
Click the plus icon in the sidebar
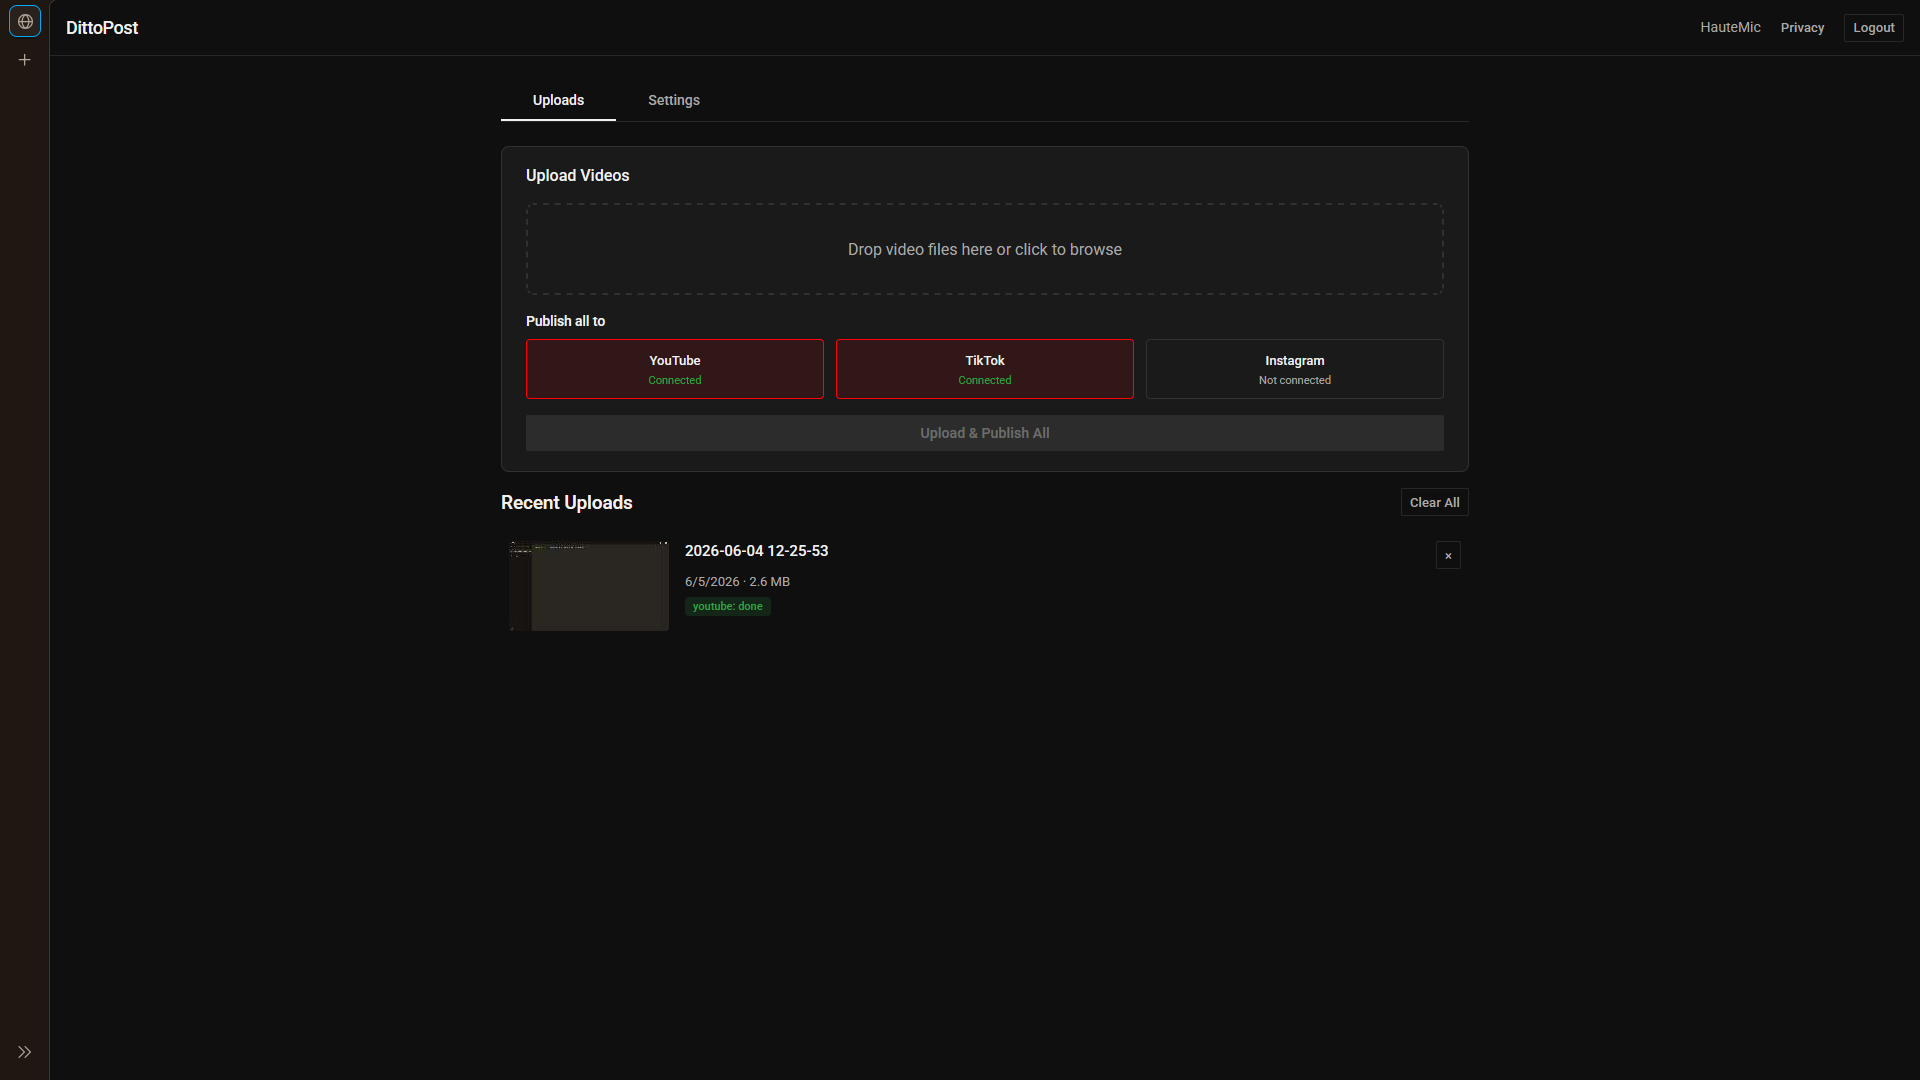[x=25, y=60]
